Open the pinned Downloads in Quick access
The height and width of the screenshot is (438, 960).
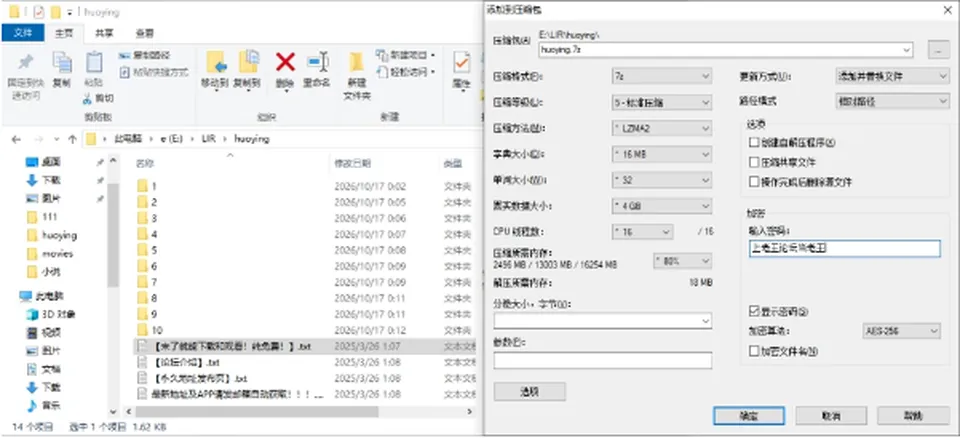[50, 181]
